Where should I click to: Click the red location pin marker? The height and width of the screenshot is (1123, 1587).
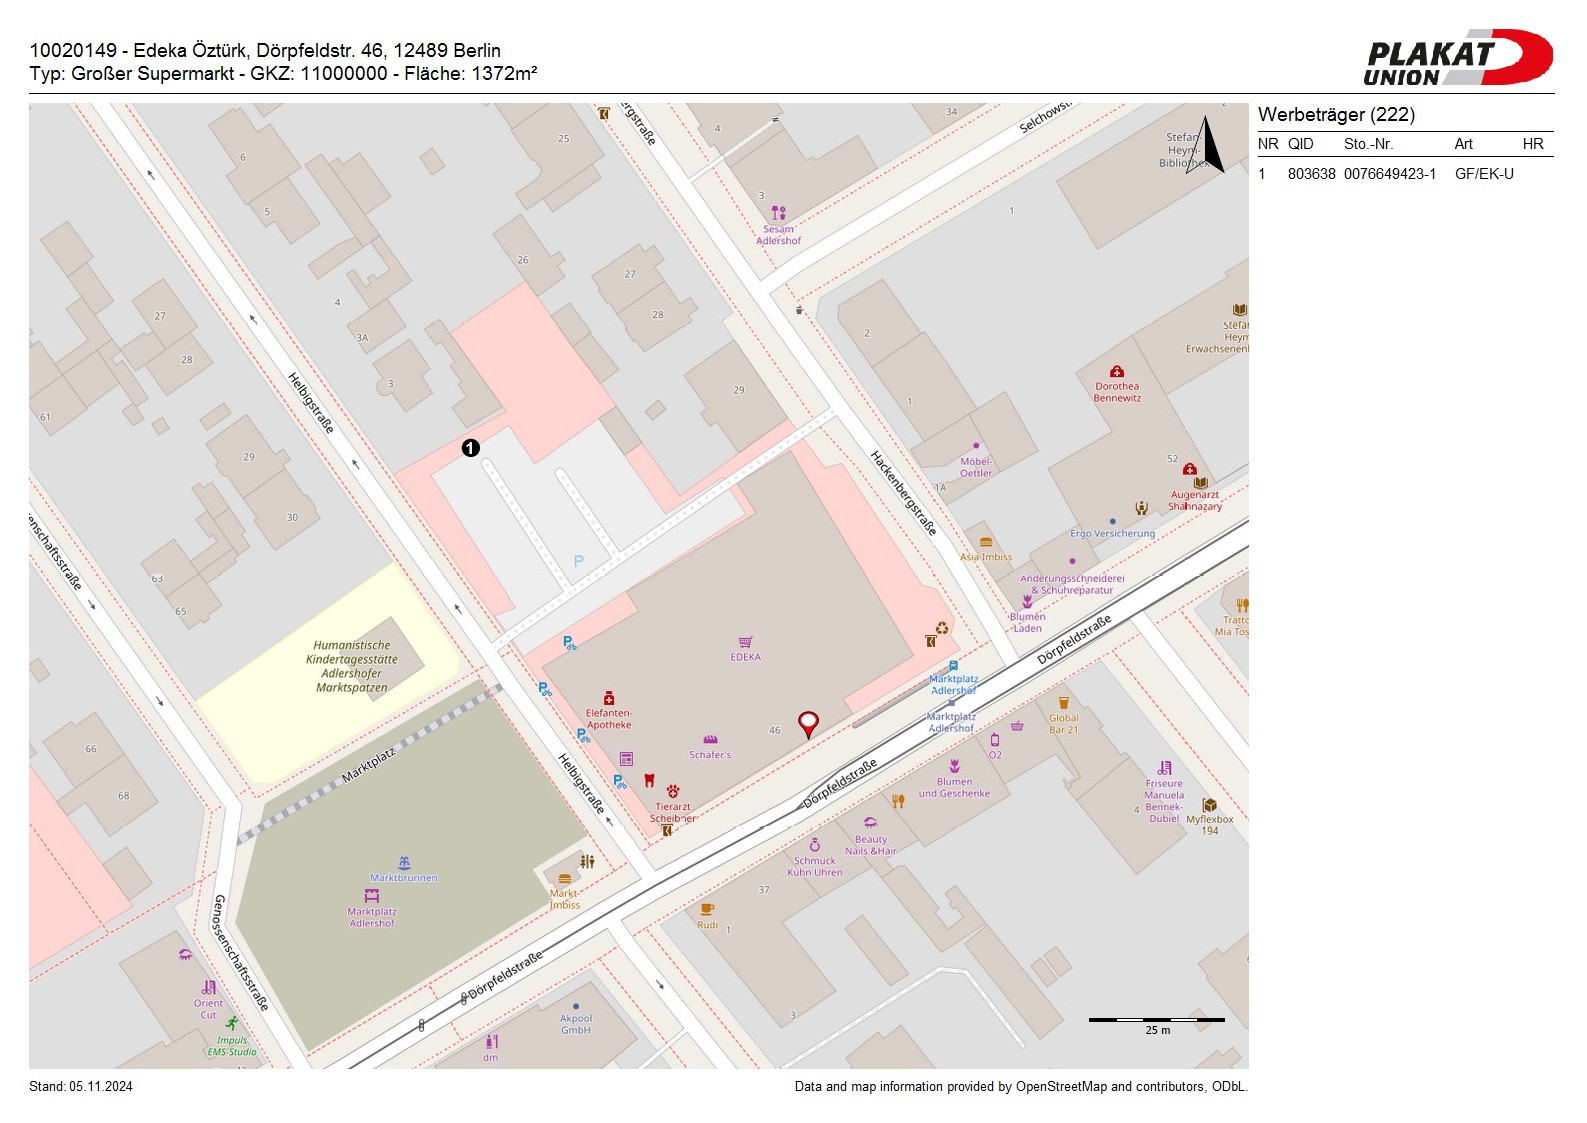click(808, 723)
